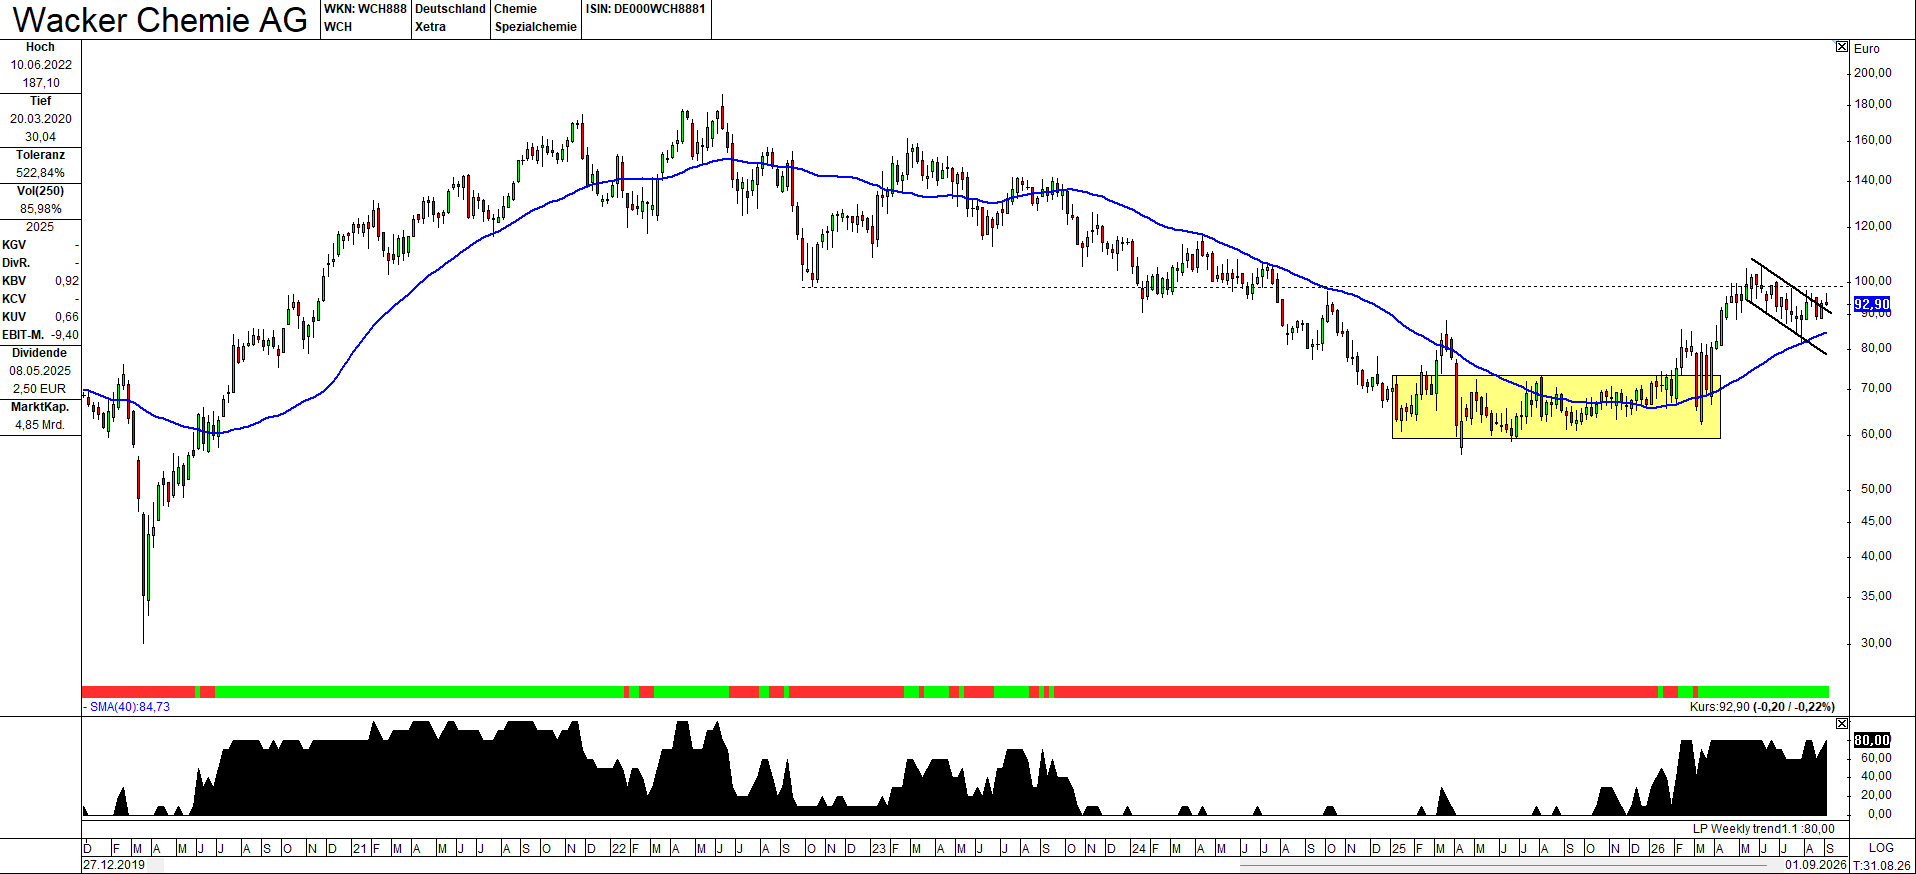Click the Euro currency axis label
Image resolution: width=1916 pixels, height=874 pixels.
tap(1867, 49)
